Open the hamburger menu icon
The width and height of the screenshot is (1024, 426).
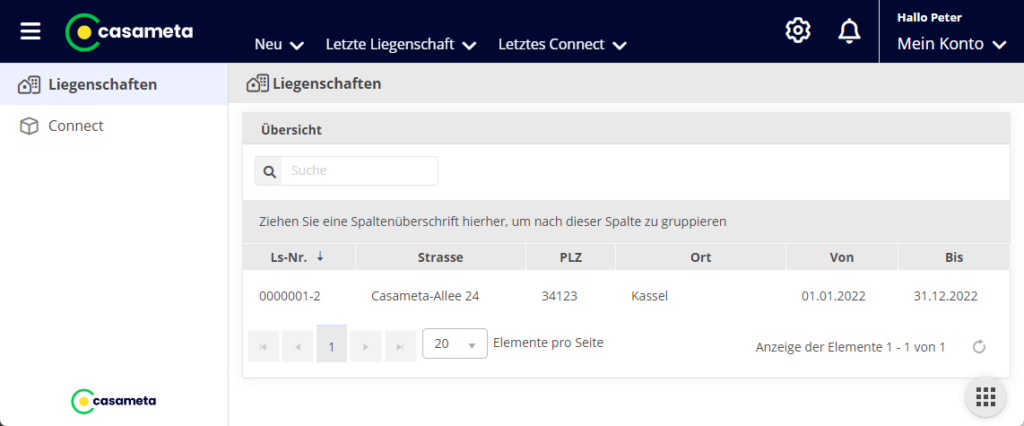point(31,31)
